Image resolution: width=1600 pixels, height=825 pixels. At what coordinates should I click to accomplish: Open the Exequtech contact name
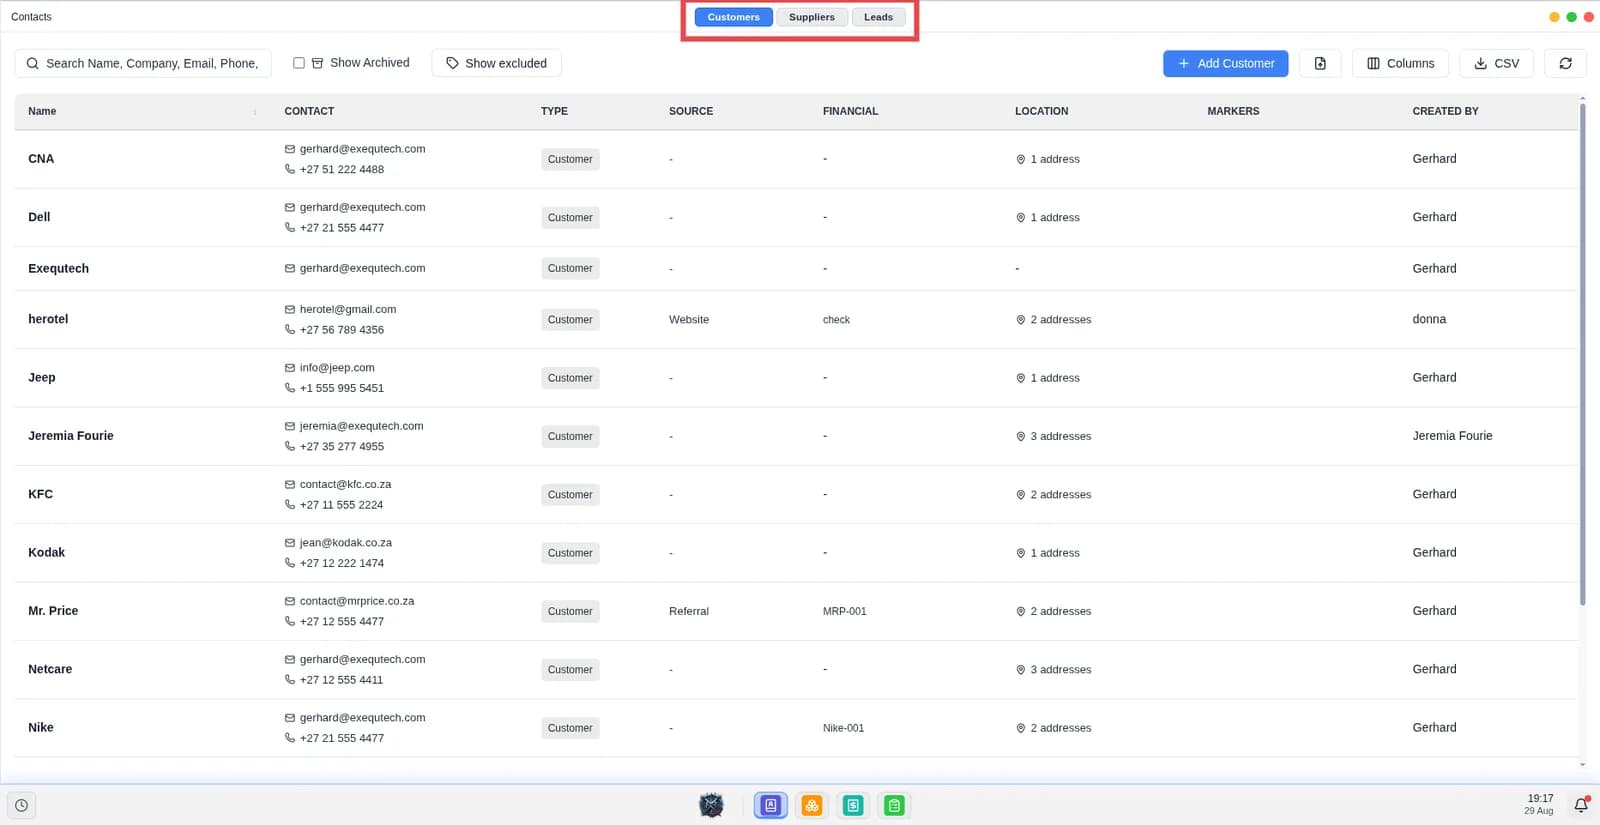(x=58, y=268)
